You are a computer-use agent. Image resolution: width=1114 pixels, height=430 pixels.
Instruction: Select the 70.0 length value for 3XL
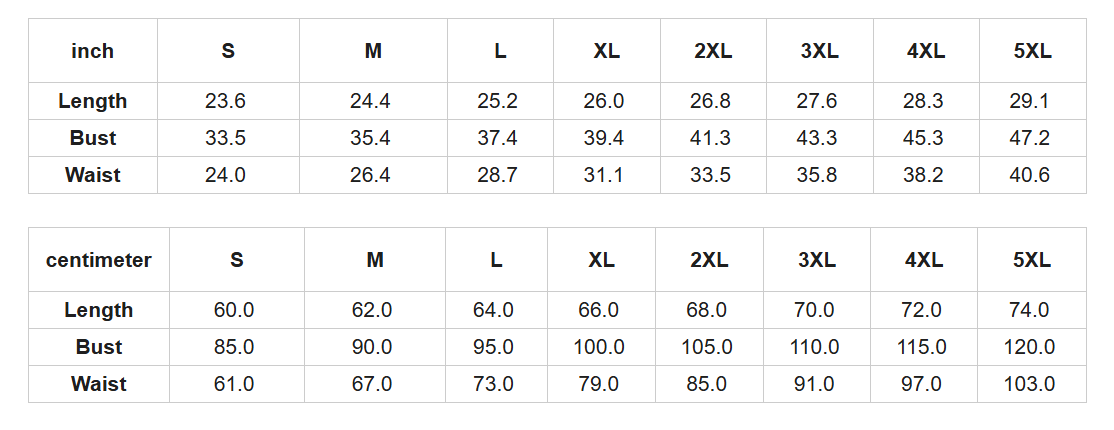(x=815, y=310)
